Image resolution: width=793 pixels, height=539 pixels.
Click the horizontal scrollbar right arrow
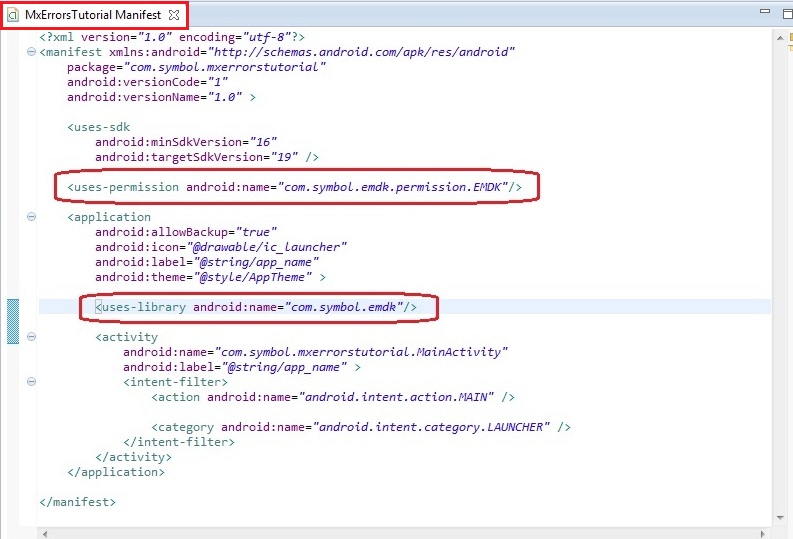point(763,533)
